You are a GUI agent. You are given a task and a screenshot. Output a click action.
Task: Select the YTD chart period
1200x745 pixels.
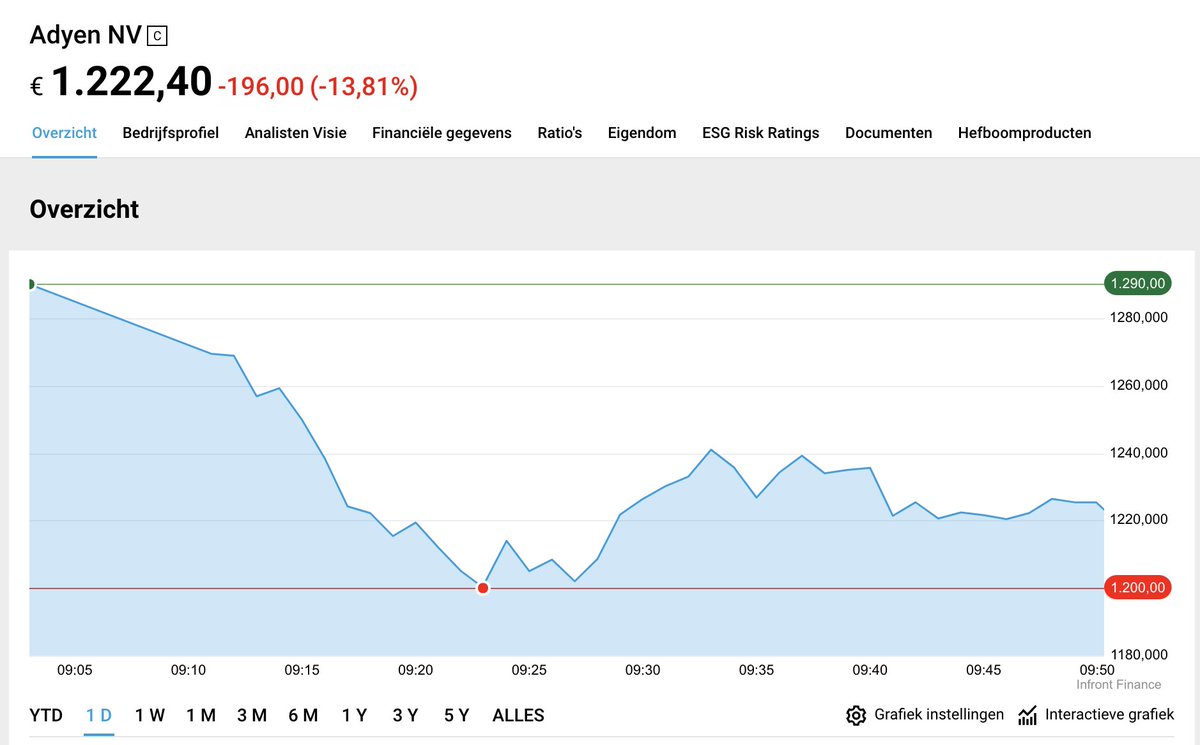coord(46,715)
